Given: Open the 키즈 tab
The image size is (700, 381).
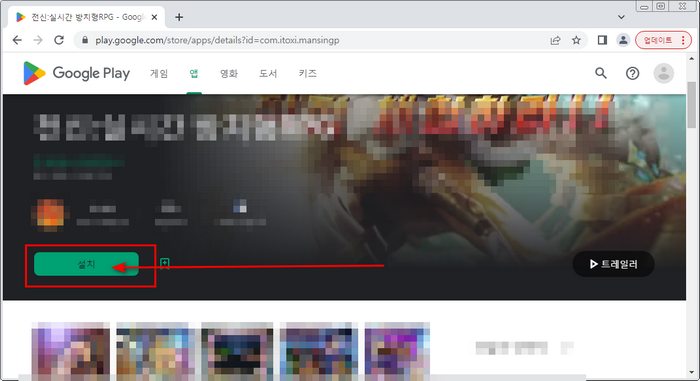Looking at the screenshot, I should coord(308,74).
